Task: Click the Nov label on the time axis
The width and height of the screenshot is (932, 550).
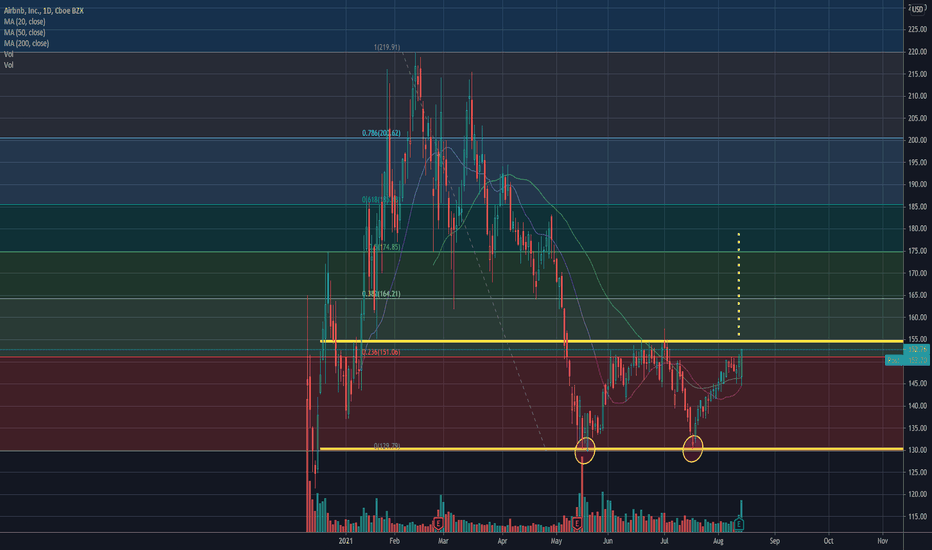Action: [x=883, y=541]
